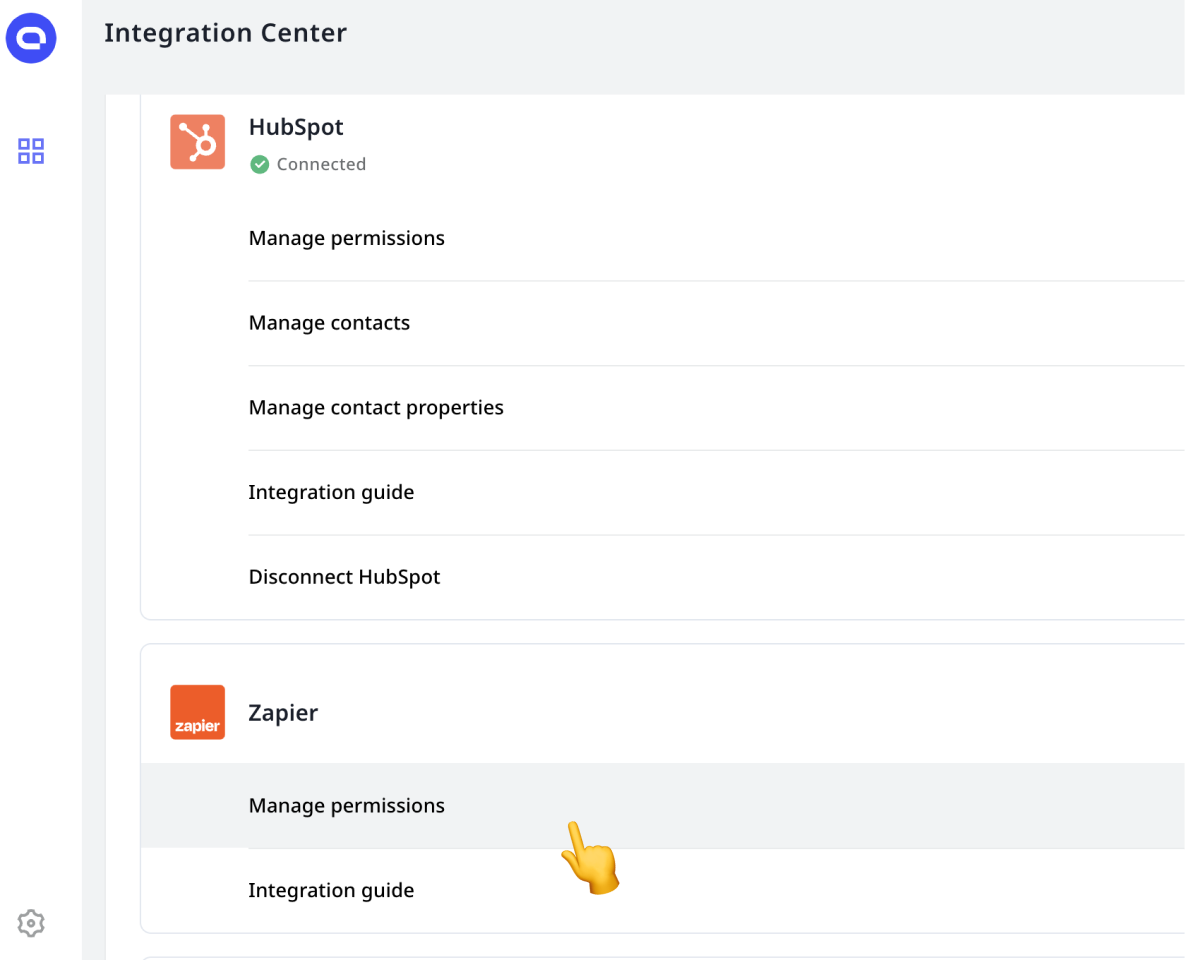The height and width of the screenshot is (960, 1185).
Task: Open the HubSpot Integration guide
Action: click(716, 492)
